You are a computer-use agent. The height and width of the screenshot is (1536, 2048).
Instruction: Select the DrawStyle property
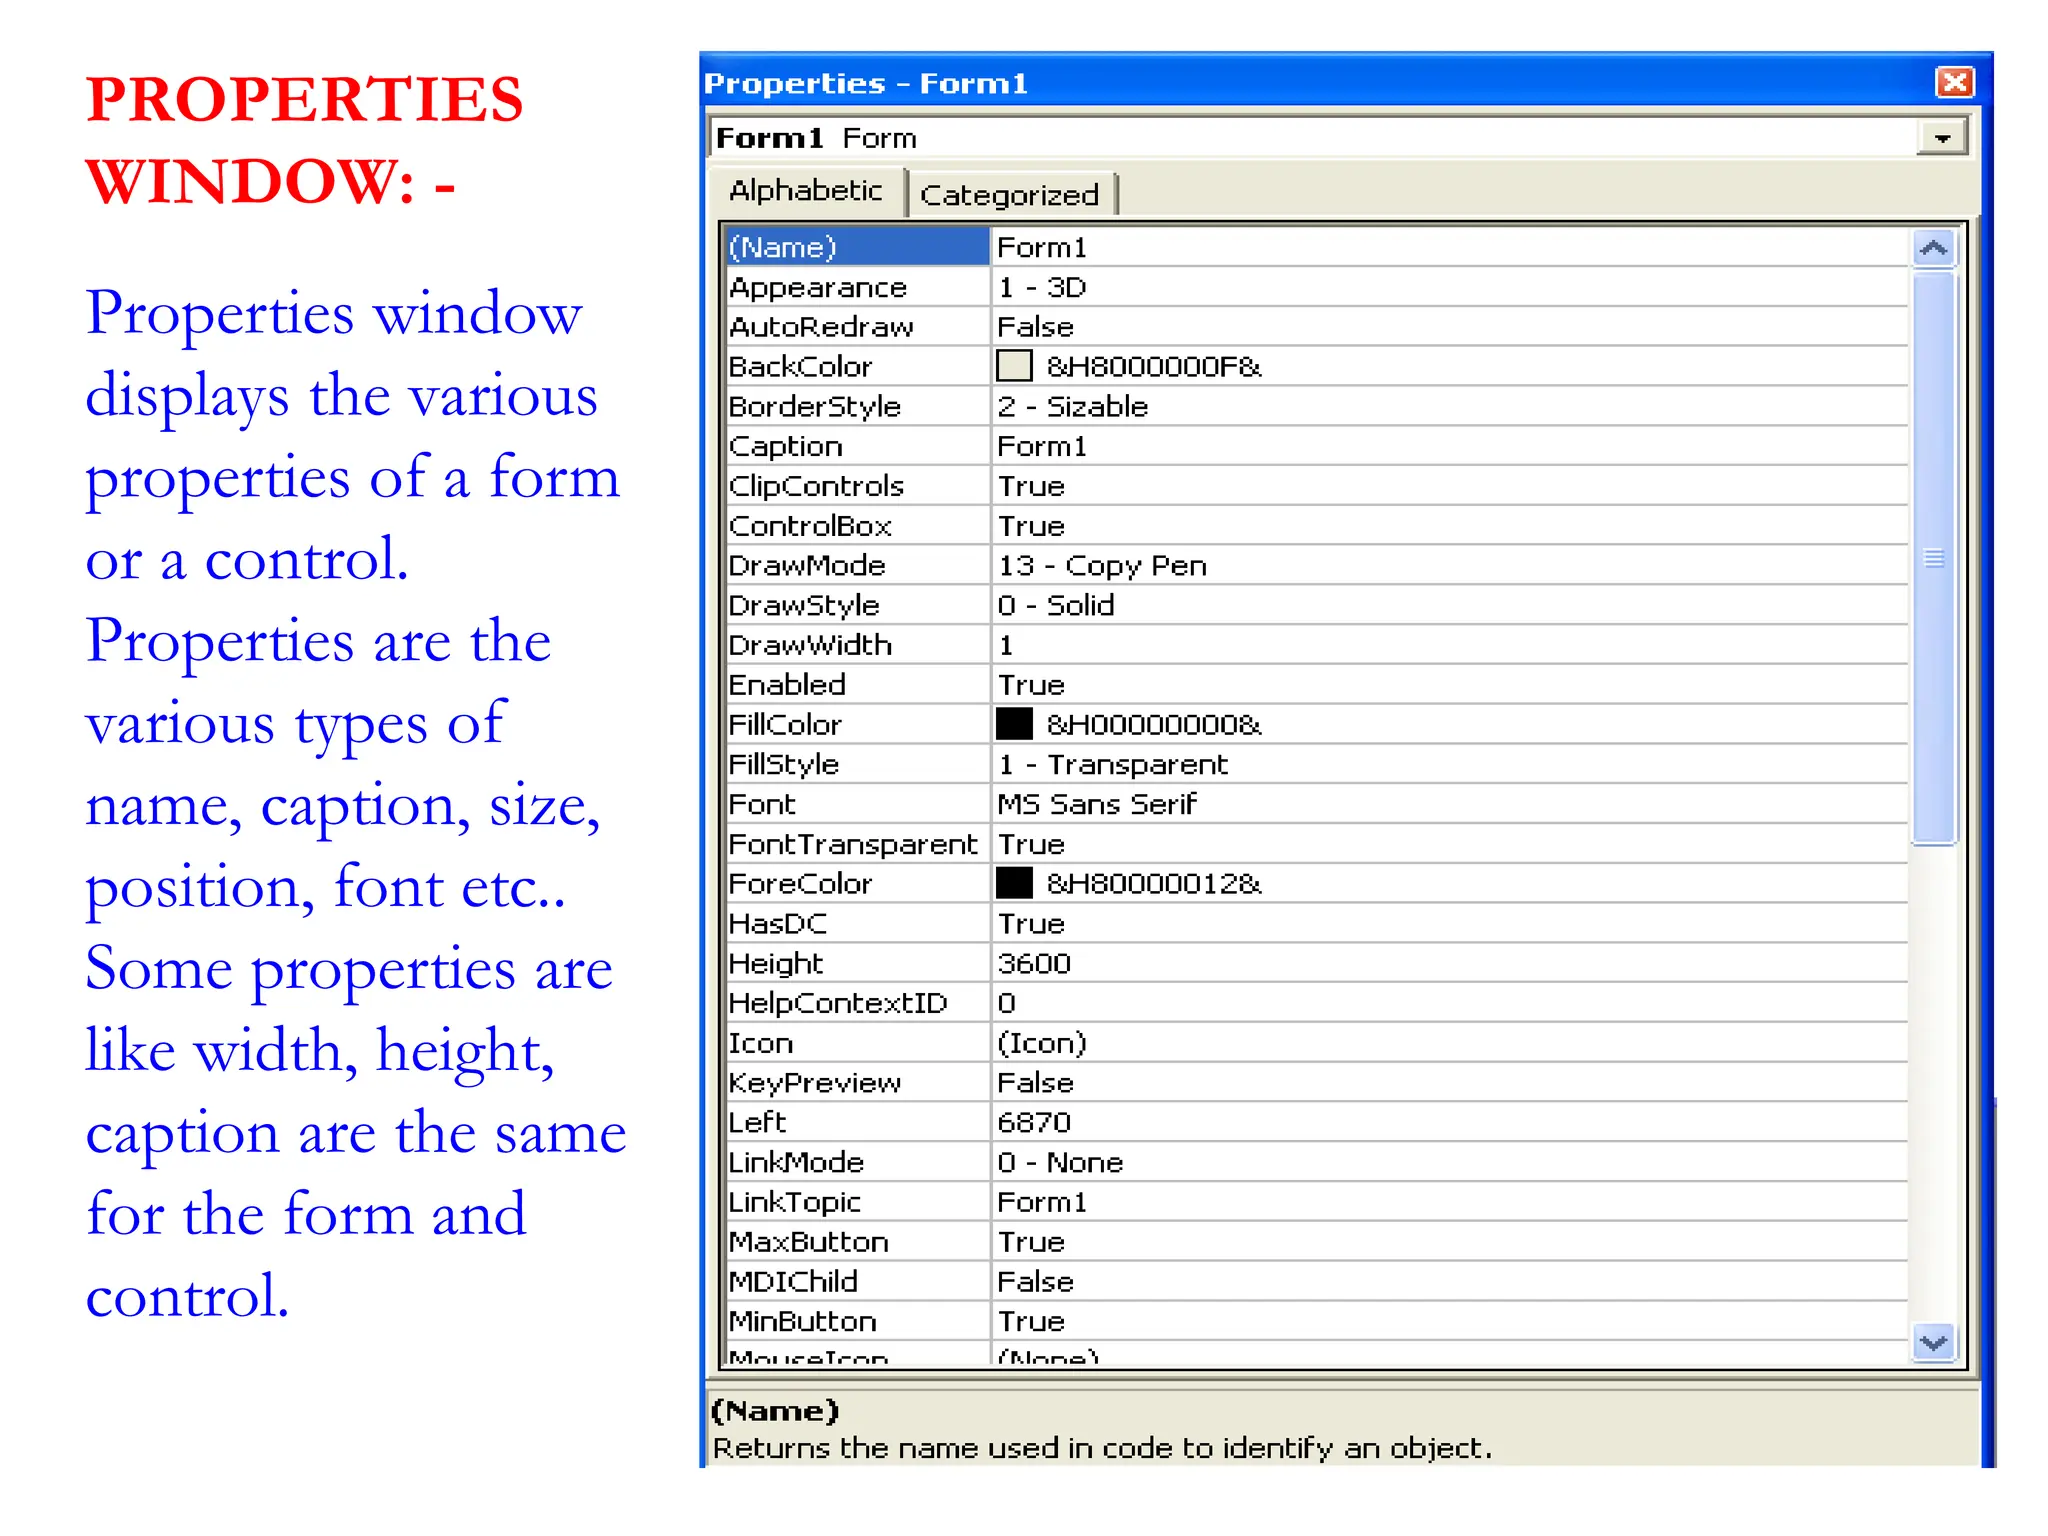(858, 605)
